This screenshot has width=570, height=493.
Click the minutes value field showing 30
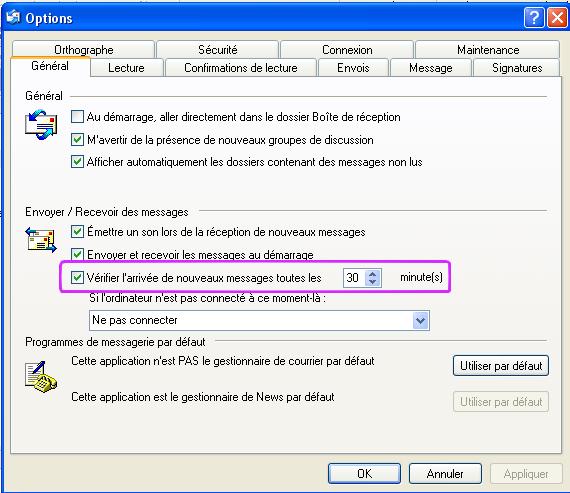(354, 278)
